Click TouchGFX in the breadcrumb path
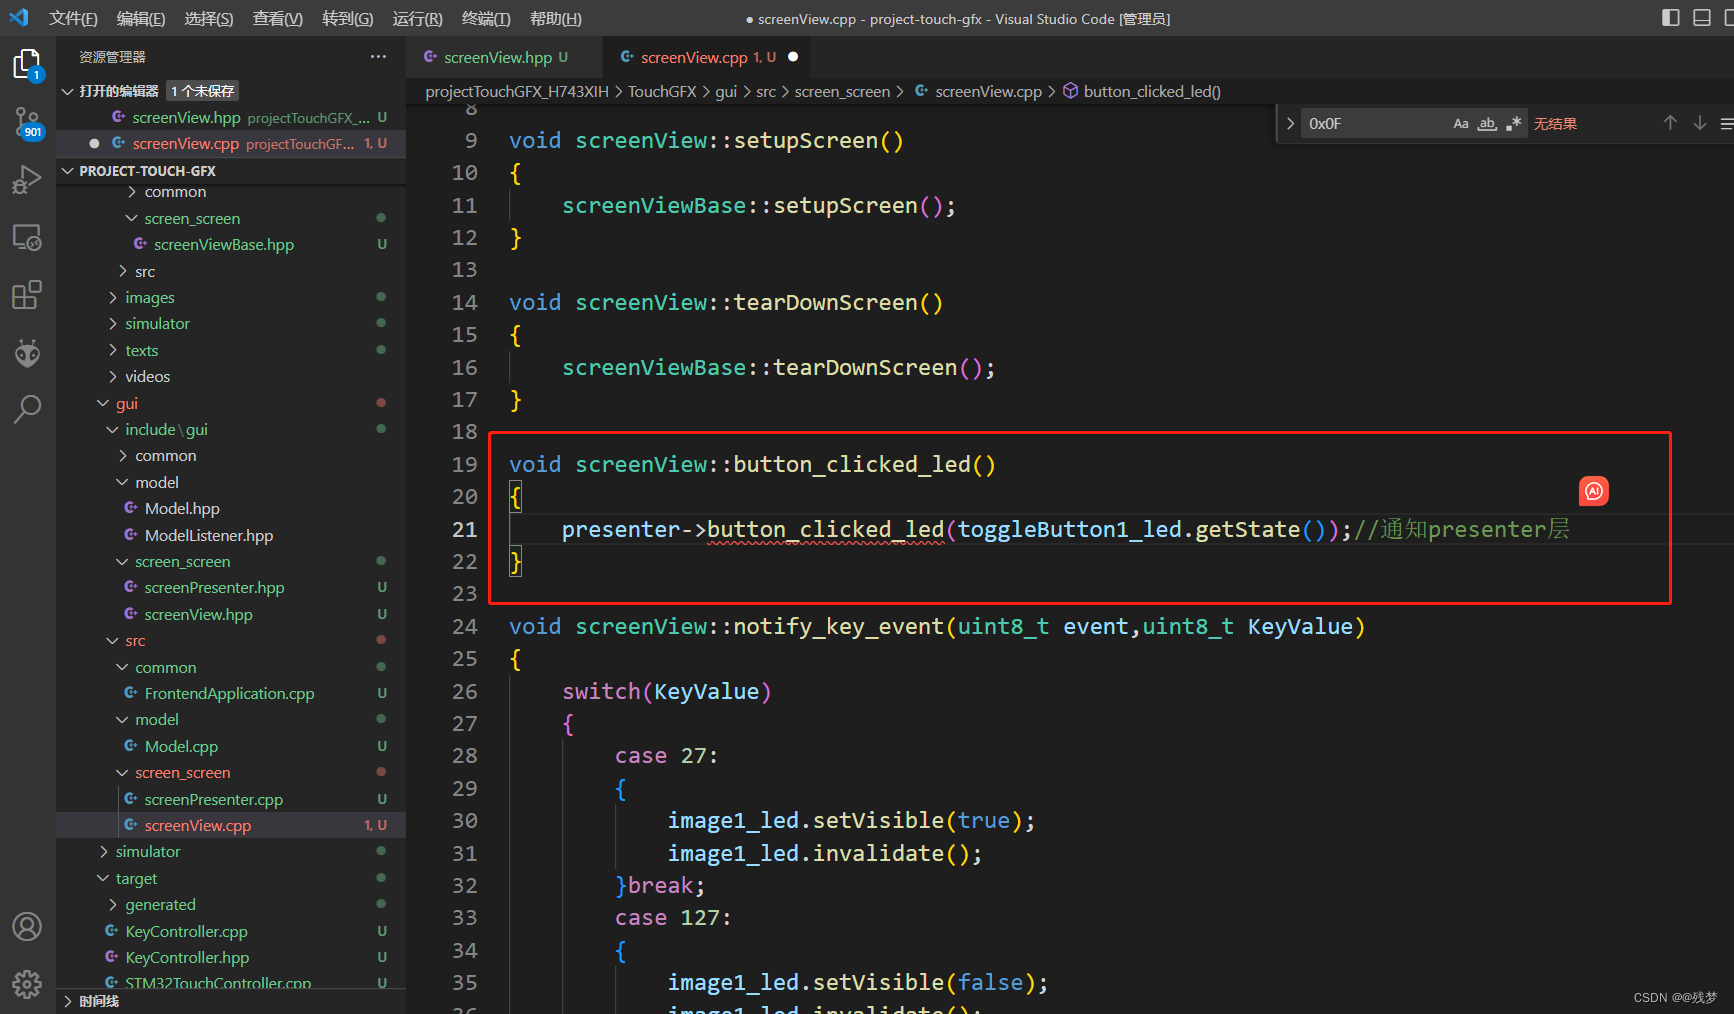Image resolution: width=1734 pixels, height=1014 pixels. pyautogui.click(x=662, y=91)
